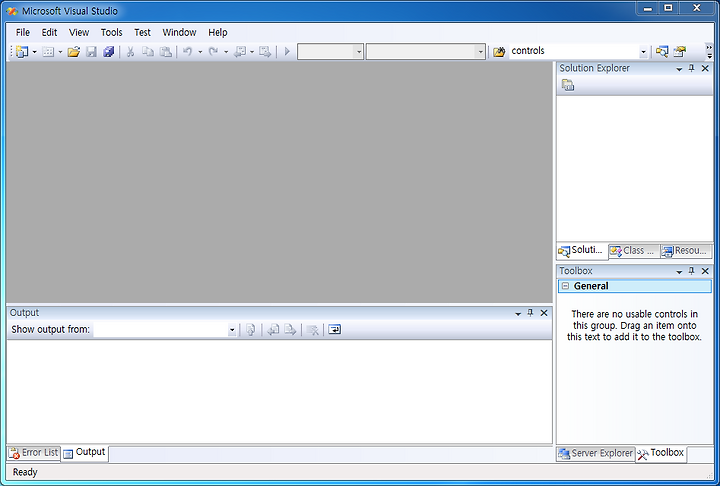Switch to the Error List tab
This screenshot has width=720, height=486.
[x=34, y=453]
